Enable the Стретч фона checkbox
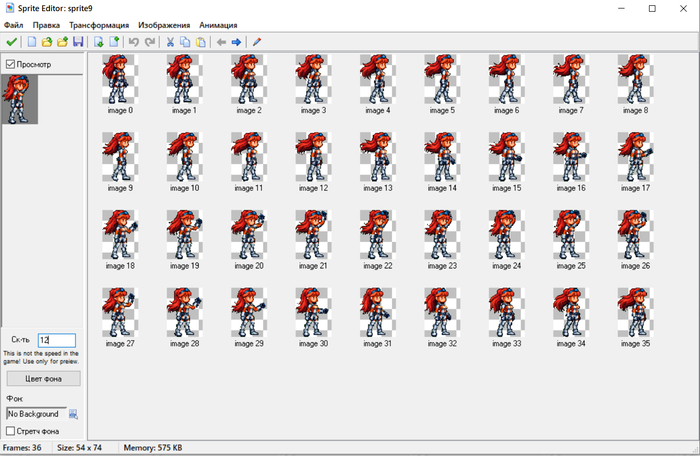The height and width of the screenshot is (456, 700). pos(11,431)
